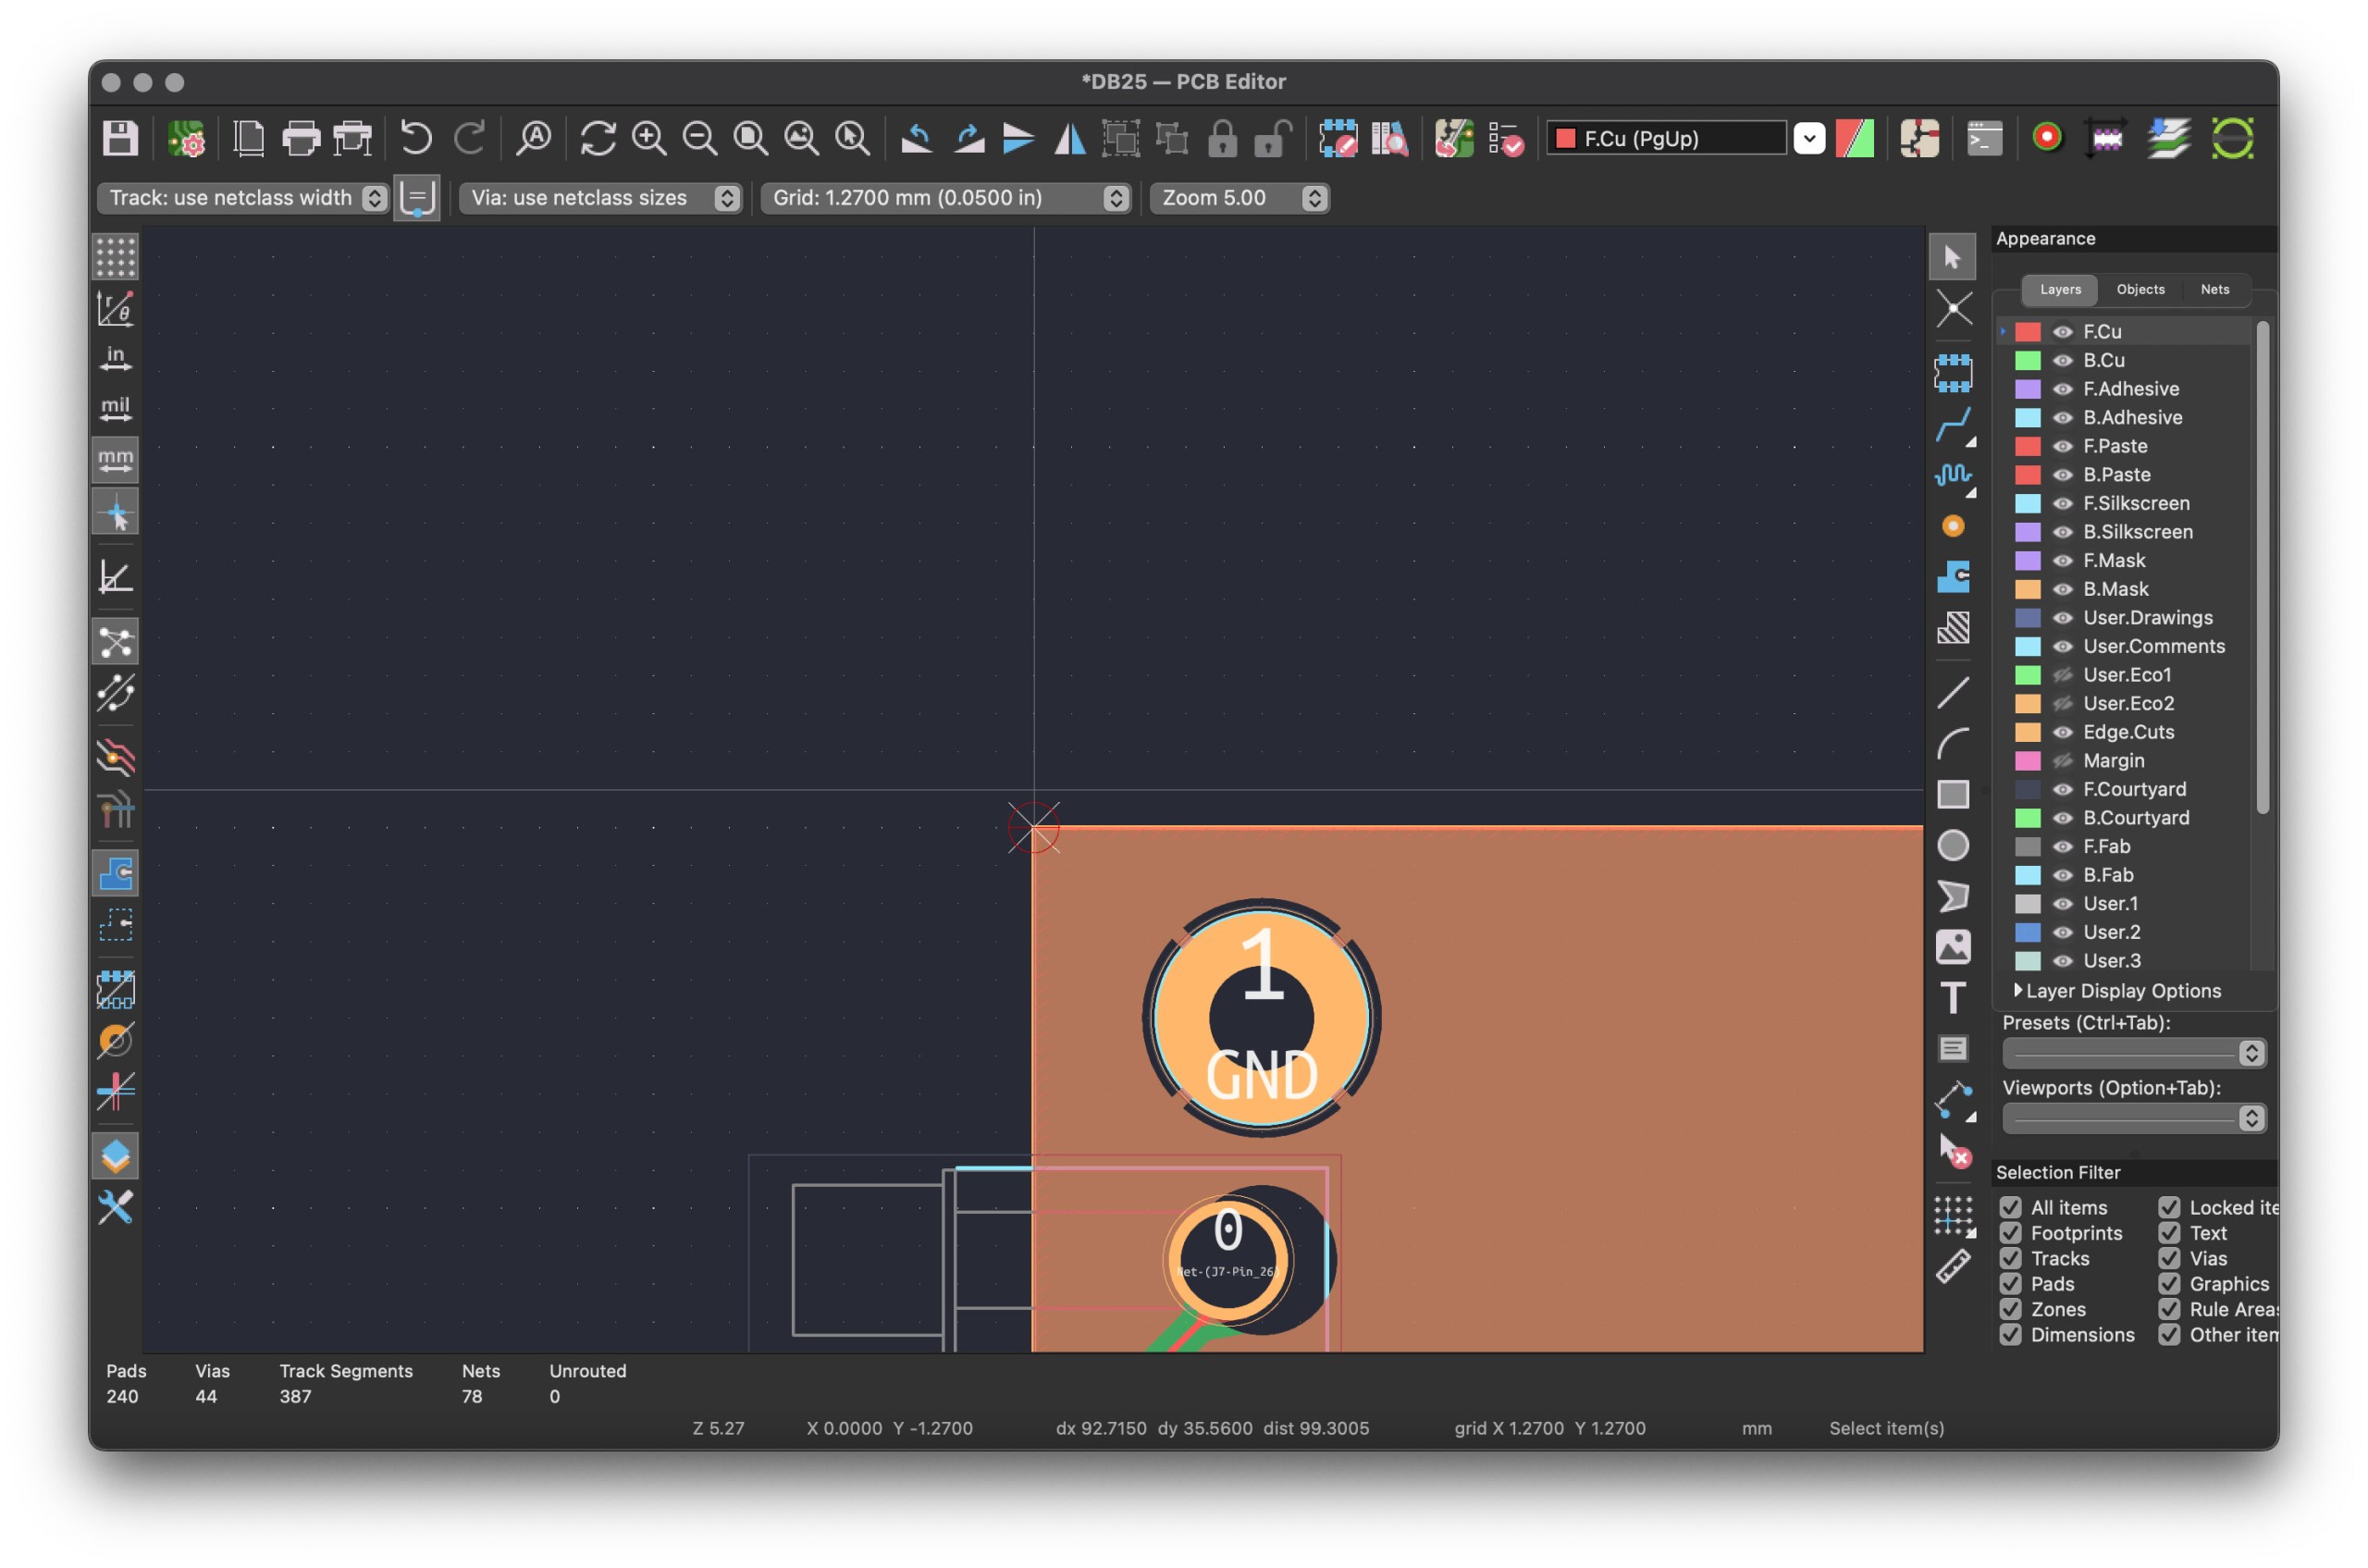Open the Scripting console
This screenshot has width=2368, height=1568.
(1984, 138)
